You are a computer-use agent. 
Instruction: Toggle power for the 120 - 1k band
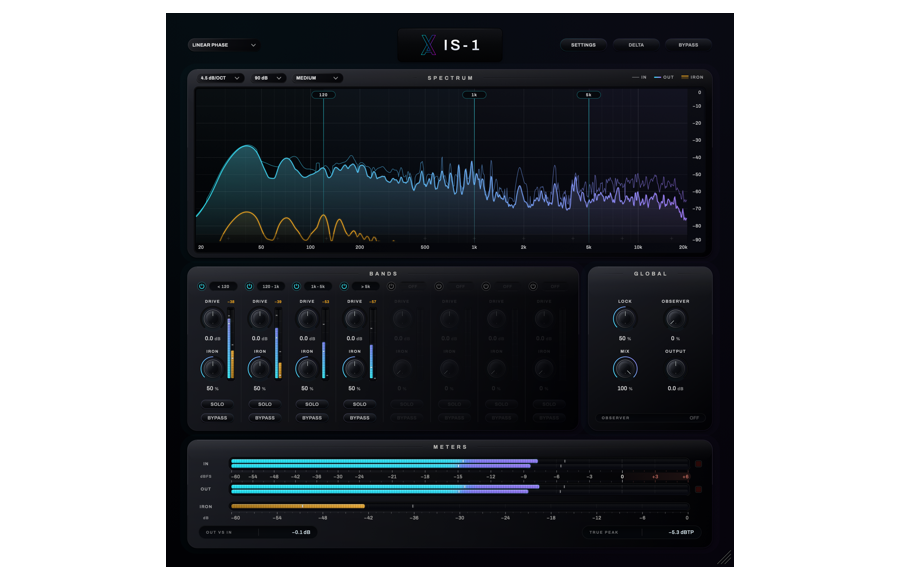tap(249, 286)
